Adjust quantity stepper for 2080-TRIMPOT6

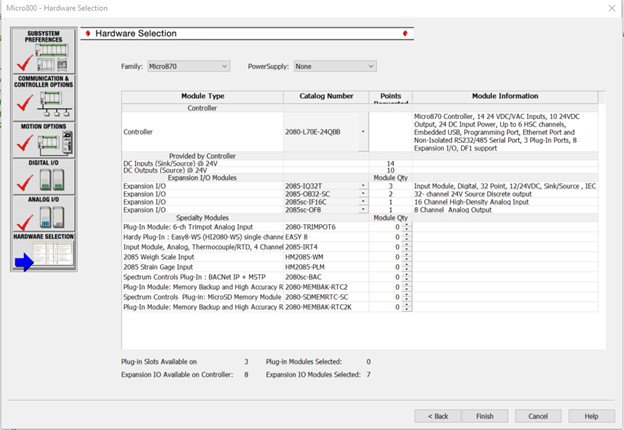click(406, 227)
